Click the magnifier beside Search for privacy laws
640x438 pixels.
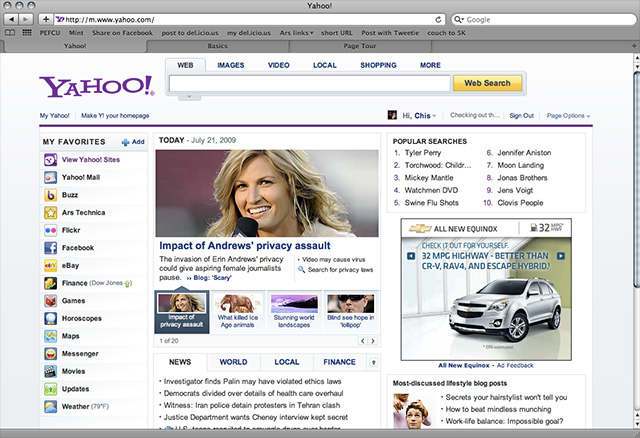point(302,269)
